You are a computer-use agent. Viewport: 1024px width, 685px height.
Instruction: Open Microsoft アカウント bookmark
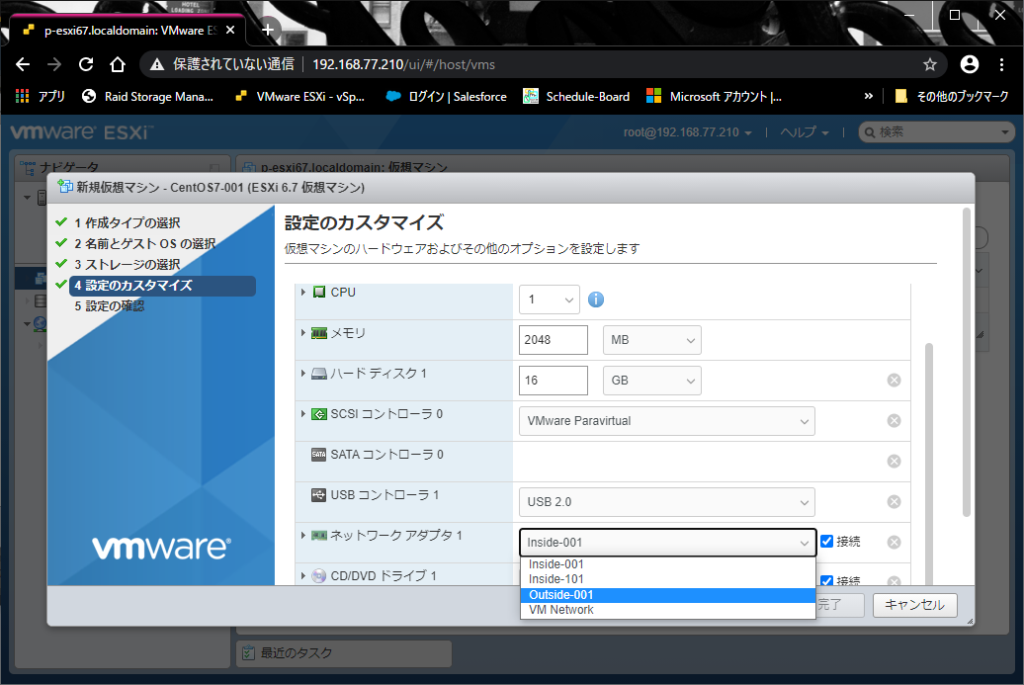[714, 97]
